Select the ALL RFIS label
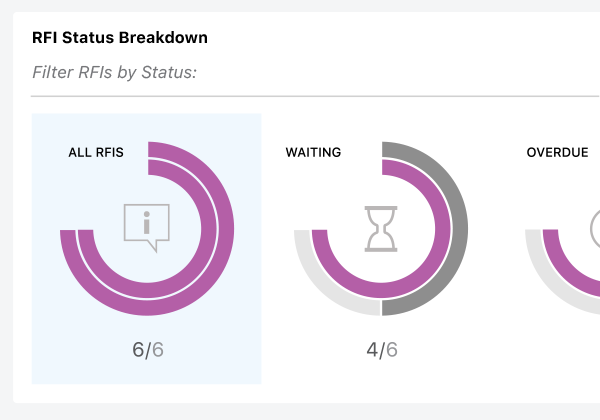Image resolution: width=600 pixels, height=420 pixels. [x=96, y=152]
